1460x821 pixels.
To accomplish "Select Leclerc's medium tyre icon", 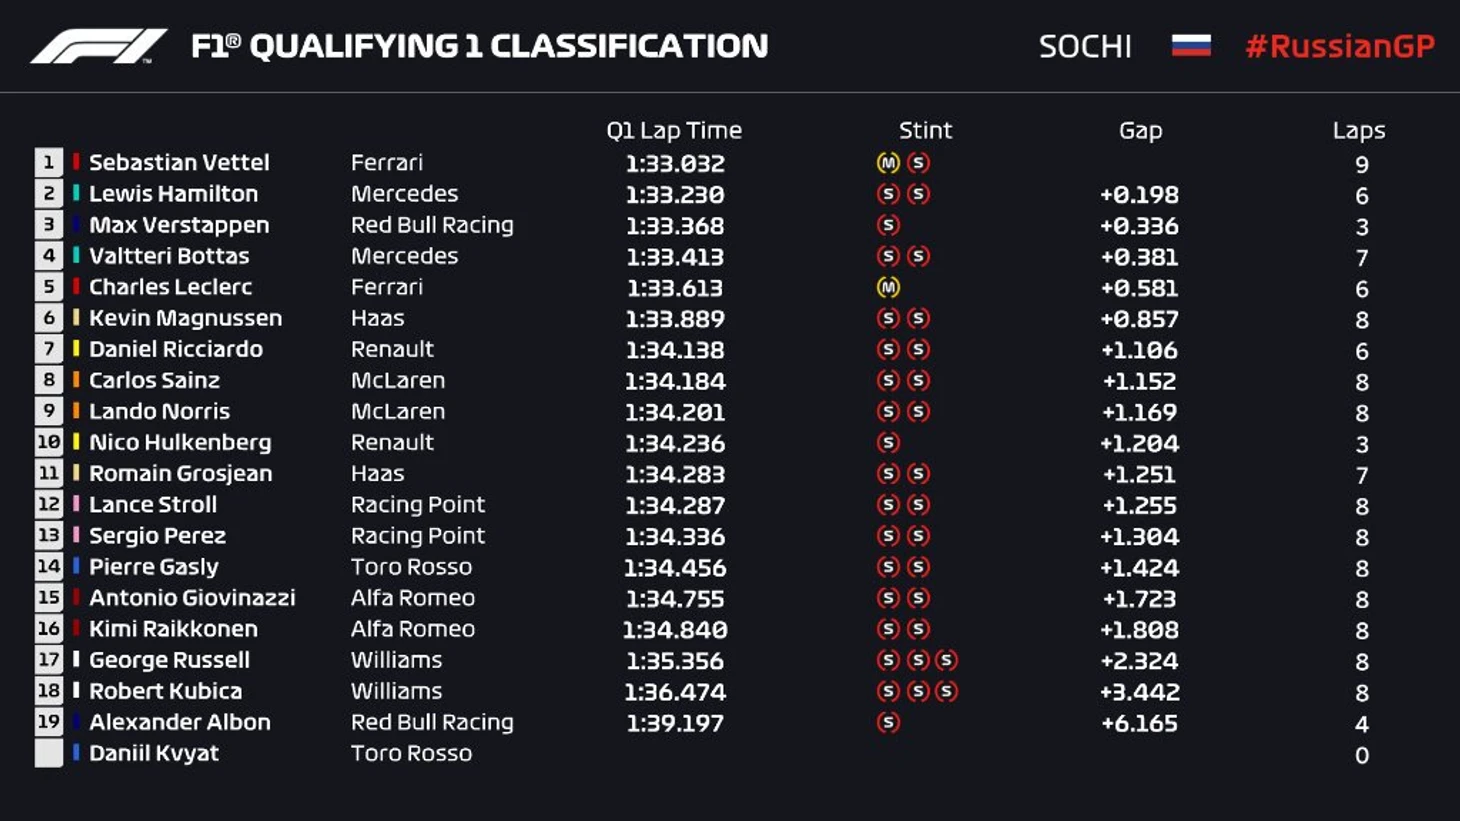I will tap(887, 288).
